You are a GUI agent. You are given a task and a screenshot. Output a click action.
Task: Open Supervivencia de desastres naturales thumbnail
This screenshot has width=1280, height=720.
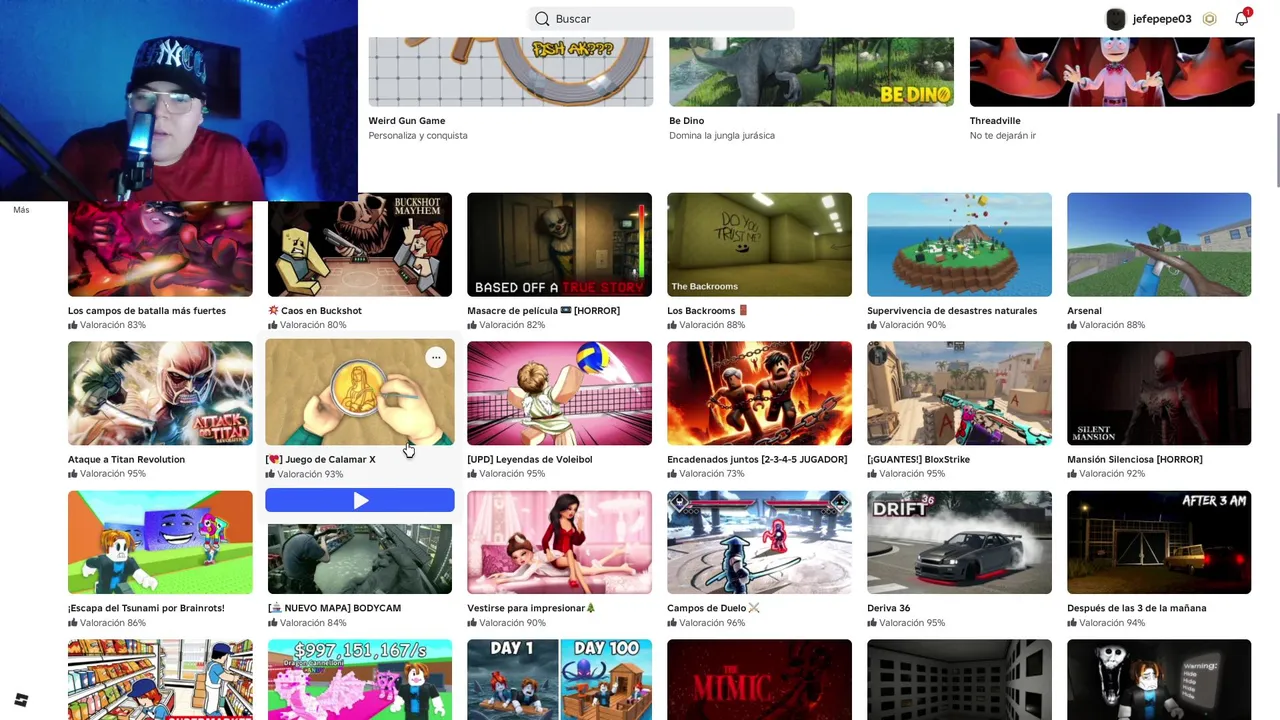click(x=959, y=245)
